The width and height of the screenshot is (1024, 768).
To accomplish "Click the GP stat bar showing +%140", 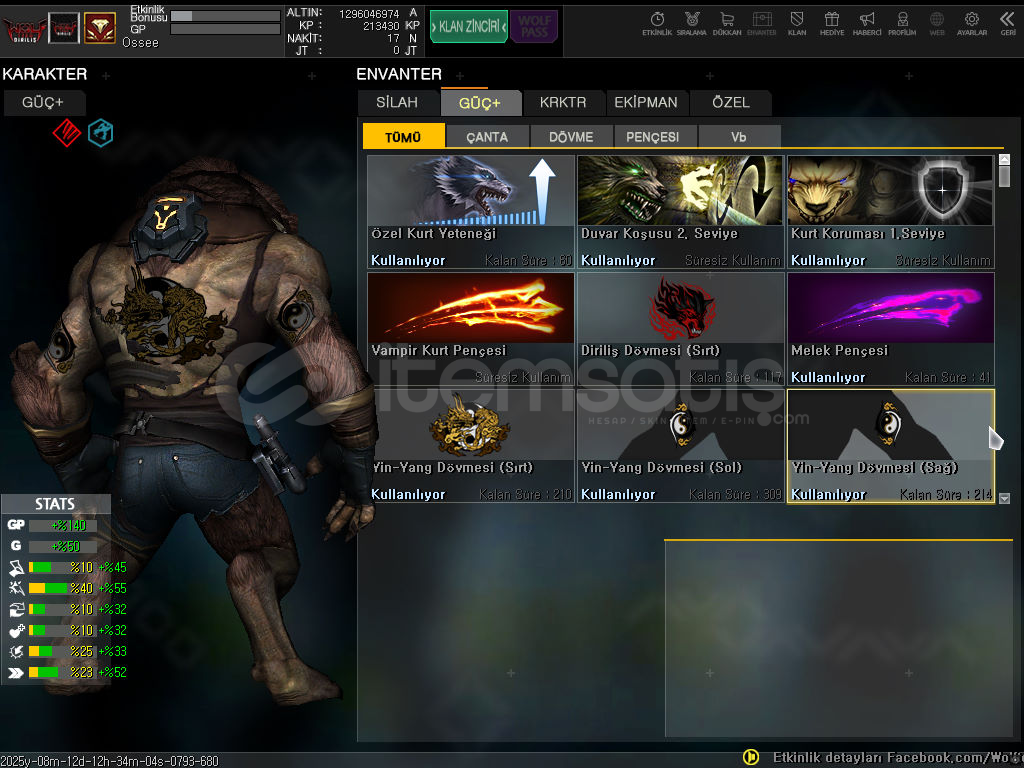I will pos(63,525).
